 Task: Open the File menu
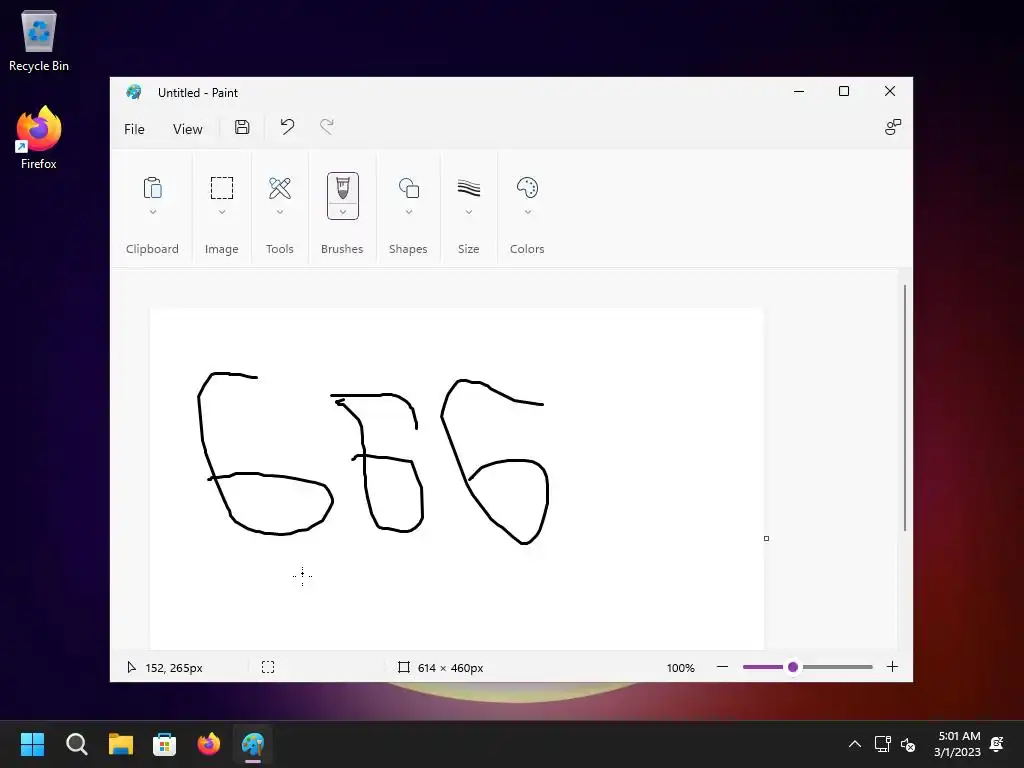point(134,129)
